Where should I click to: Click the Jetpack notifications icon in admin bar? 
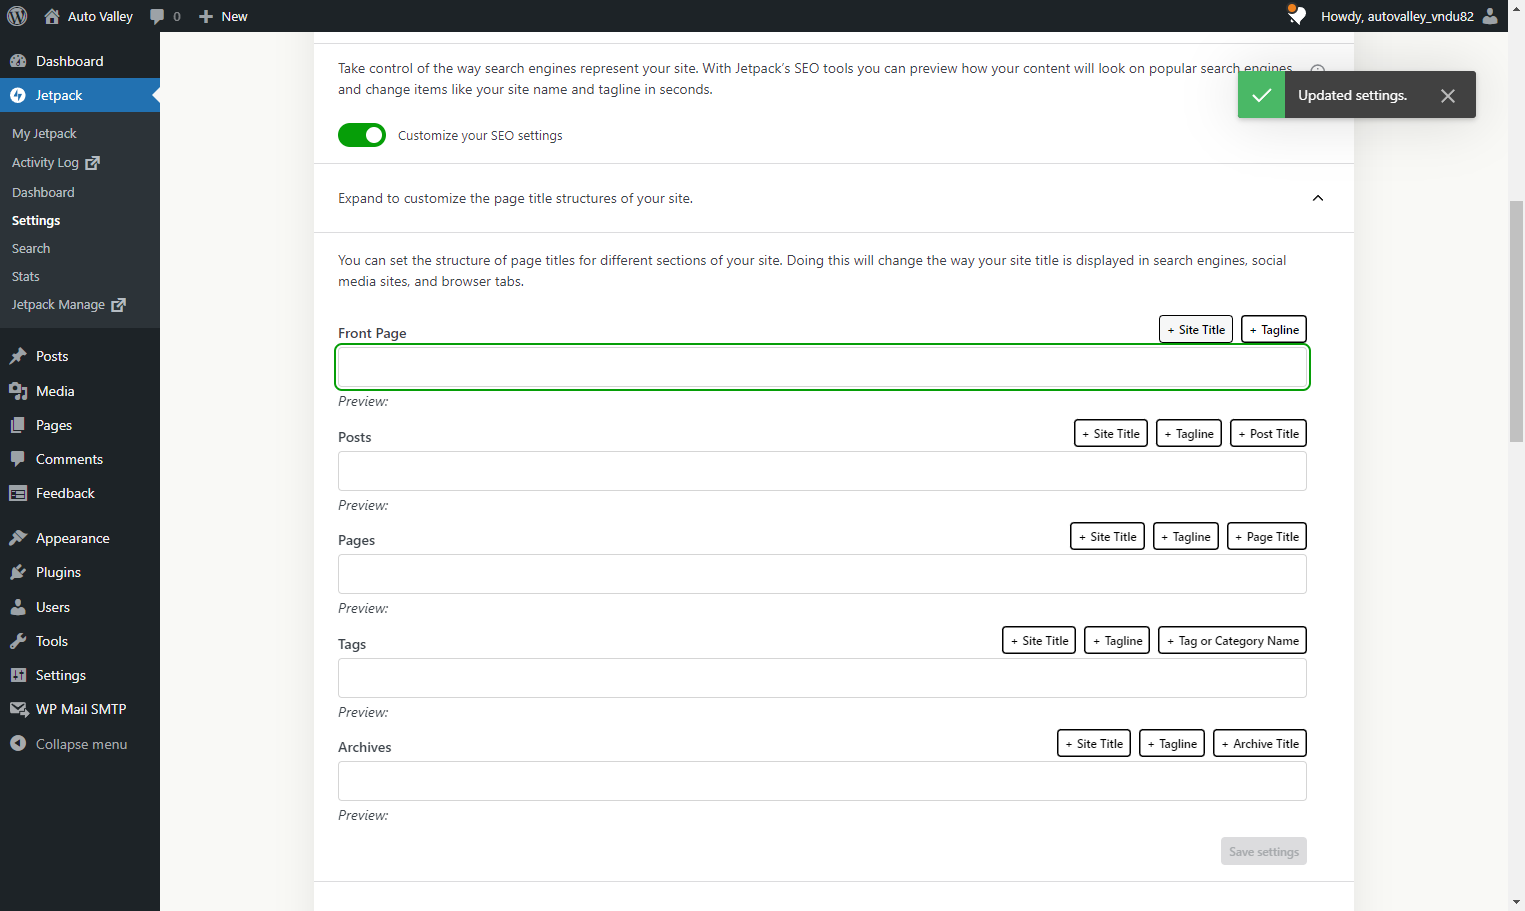click(1296, 15)
